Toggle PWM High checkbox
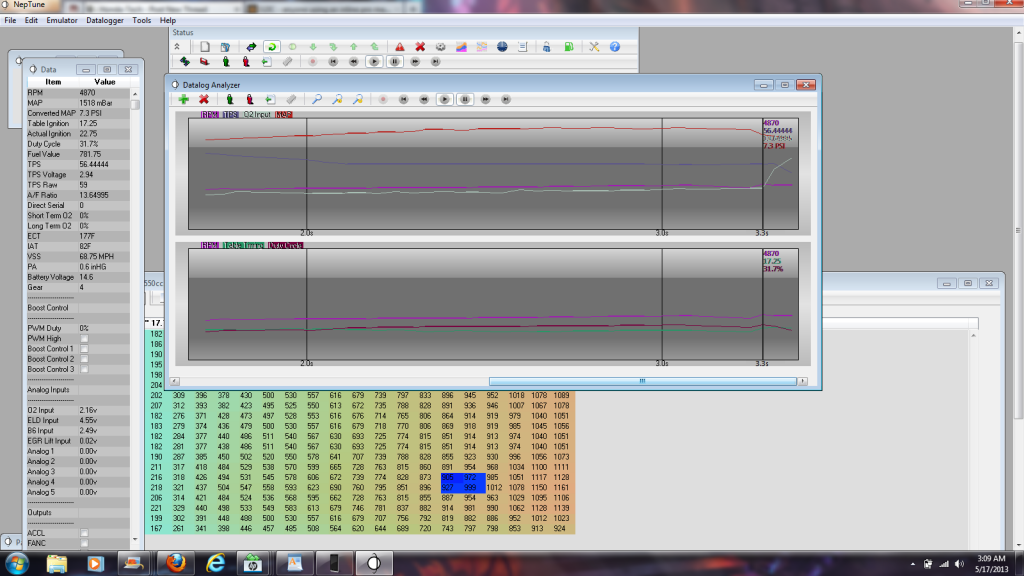Viewport: 1024px width, 576px height. point(84,338)
